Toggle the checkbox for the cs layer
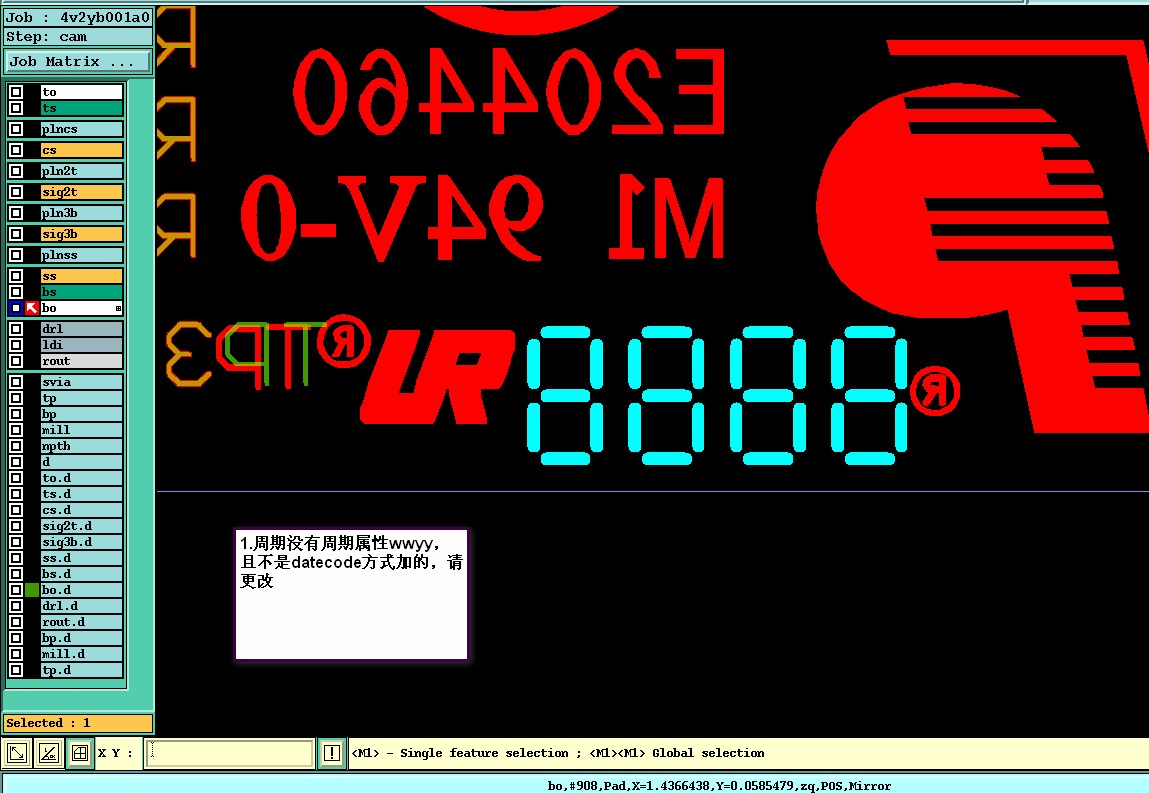Image resolution: width=1149 pixels, height=793 pixels. click(15, 150)
